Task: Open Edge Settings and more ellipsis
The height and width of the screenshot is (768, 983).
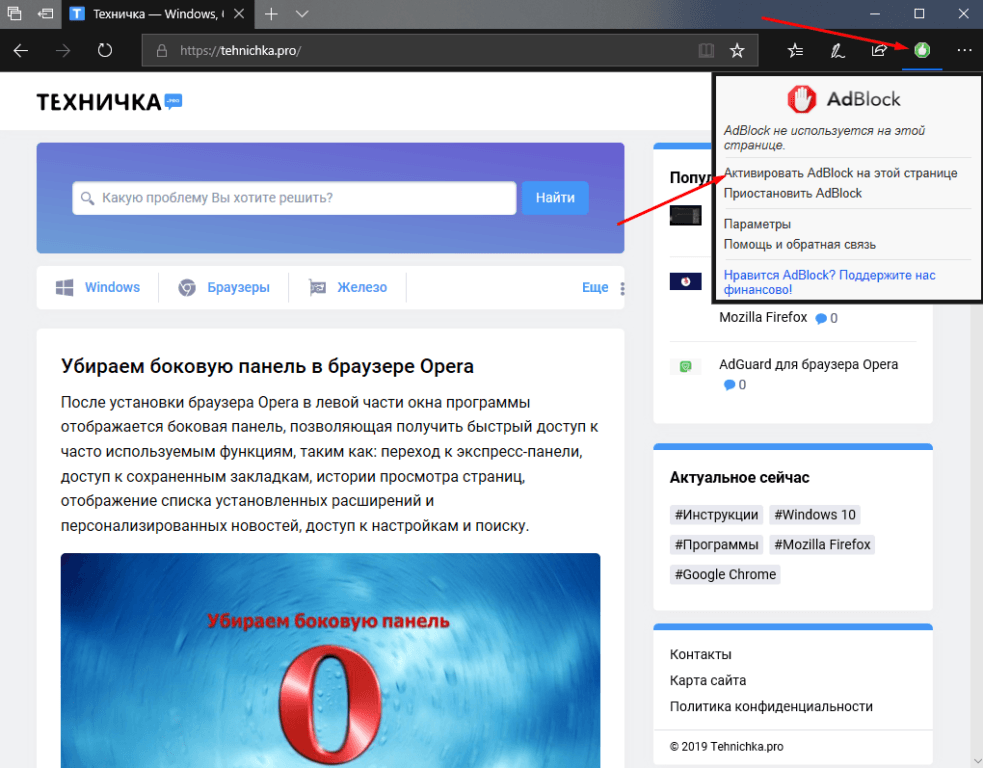Action: pyautogui.click(x=964, y=50)
